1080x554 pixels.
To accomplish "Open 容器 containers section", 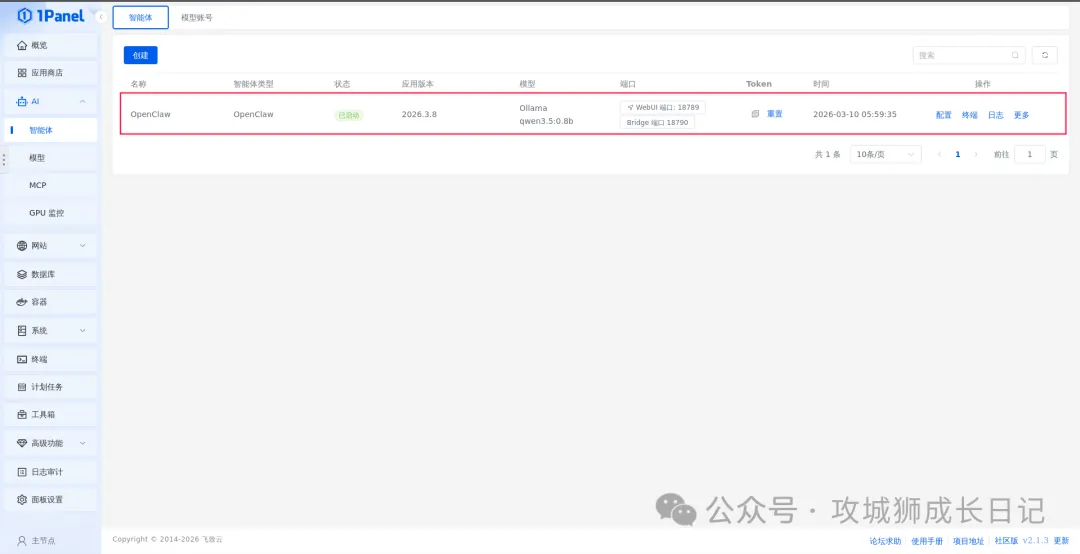I will tap(39, 302).
